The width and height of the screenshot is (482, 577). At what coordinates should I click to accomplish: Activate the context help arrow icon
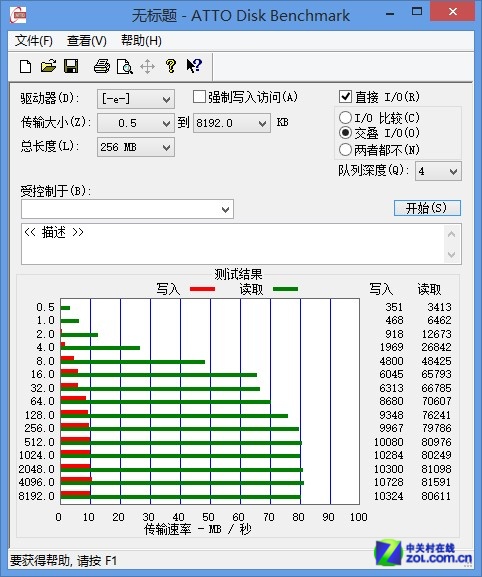tap(194, 66)
